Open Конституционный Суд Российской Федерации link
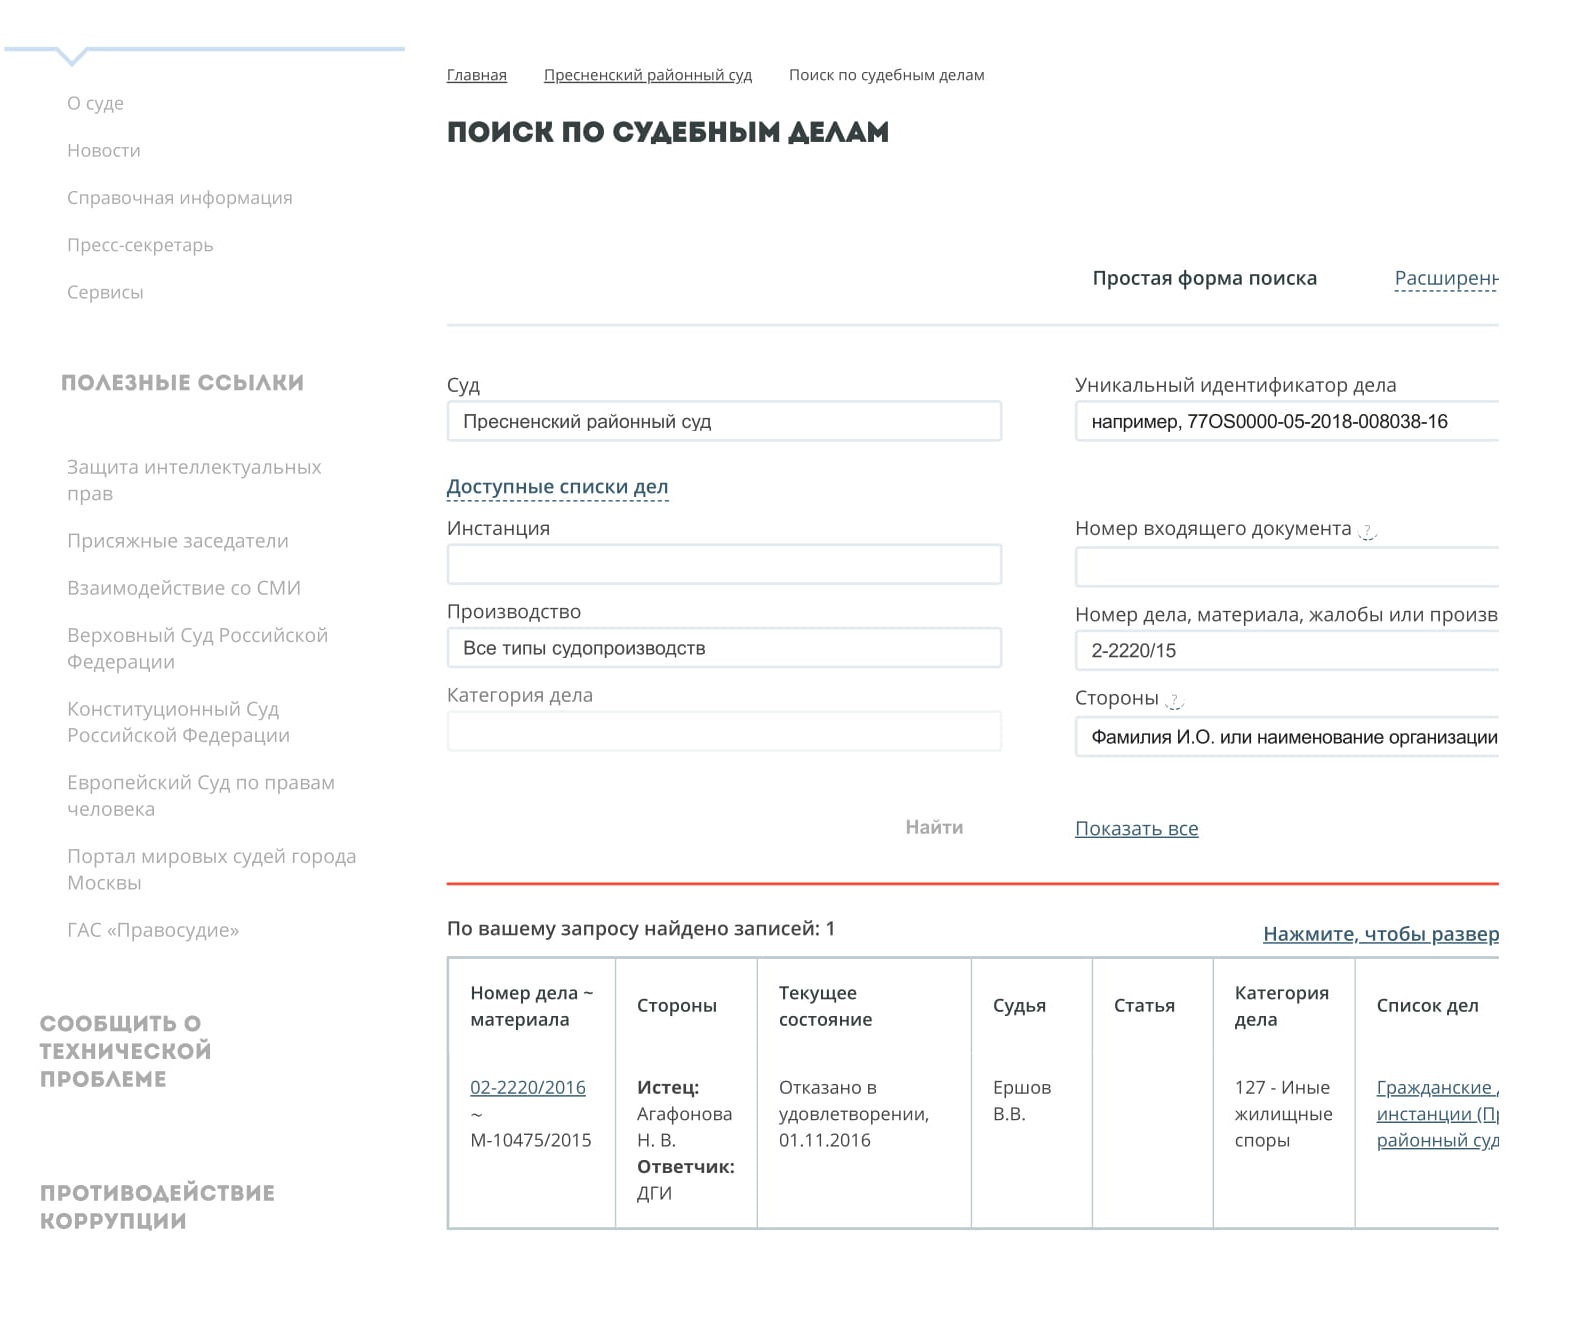Viewport: 1596px width, 1324px height. coord(178,722)
